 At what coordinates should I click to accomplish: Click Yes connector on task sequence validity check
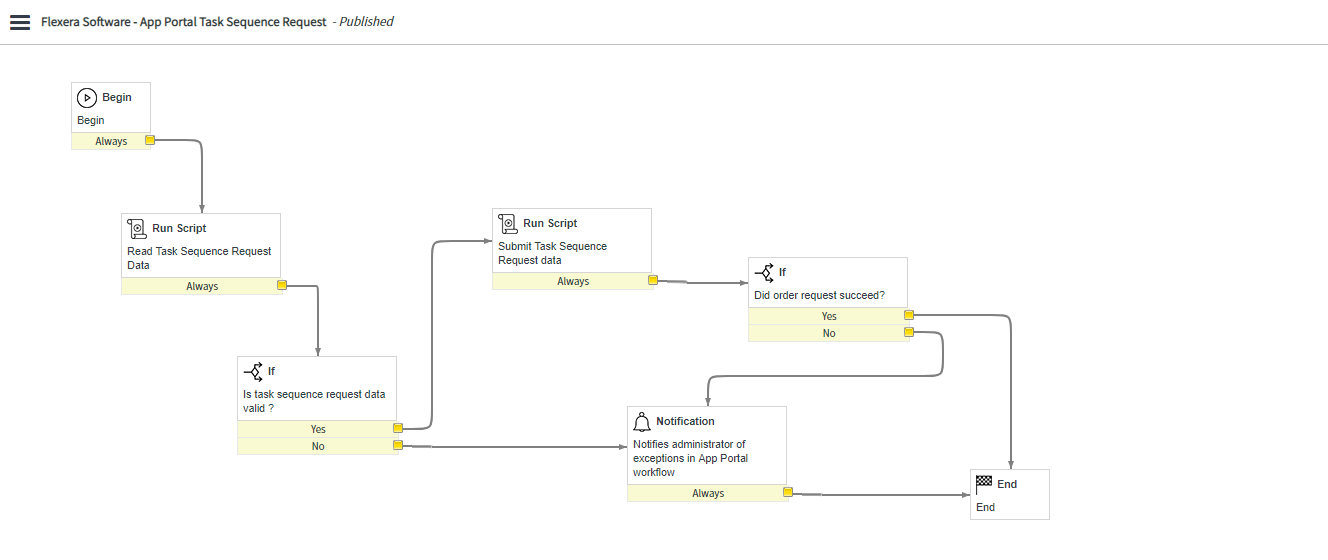click(x=397, y=429)
